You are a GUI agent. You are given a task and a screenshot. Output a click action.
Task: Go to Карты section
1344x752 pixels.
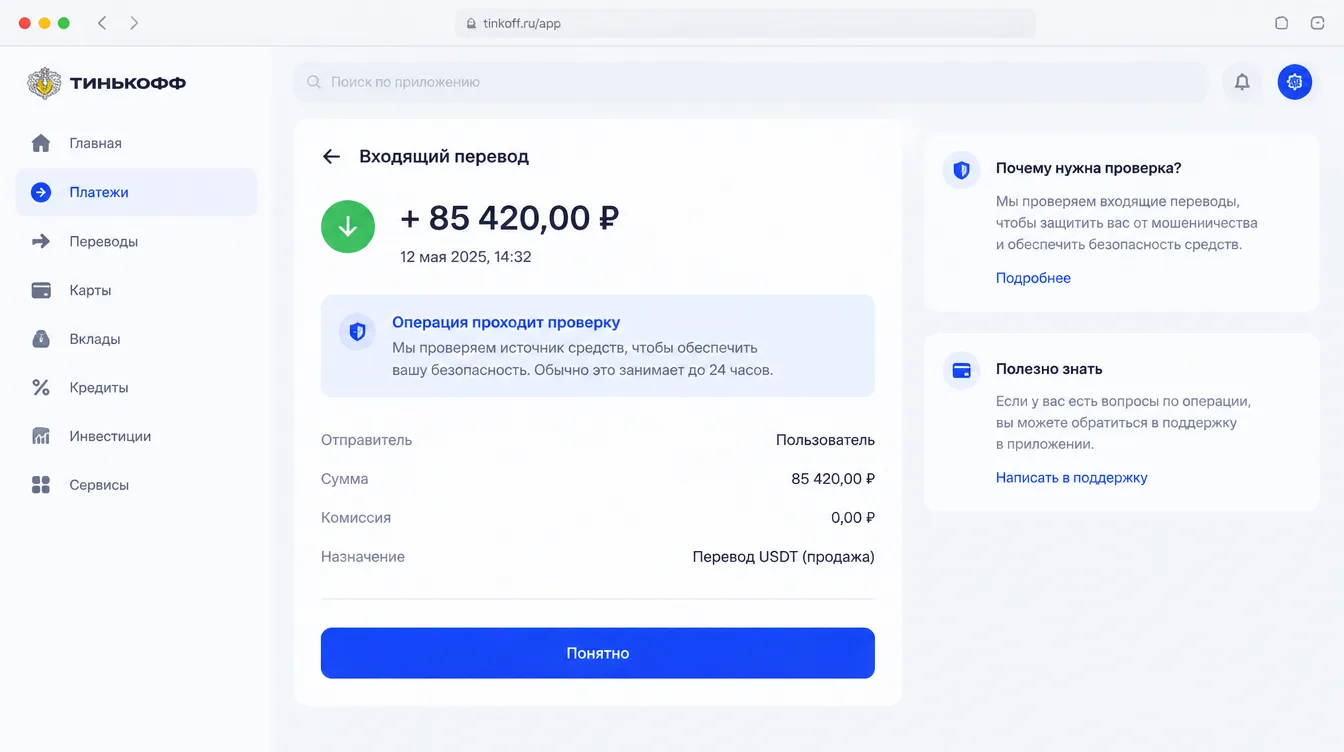pos(136,290)
